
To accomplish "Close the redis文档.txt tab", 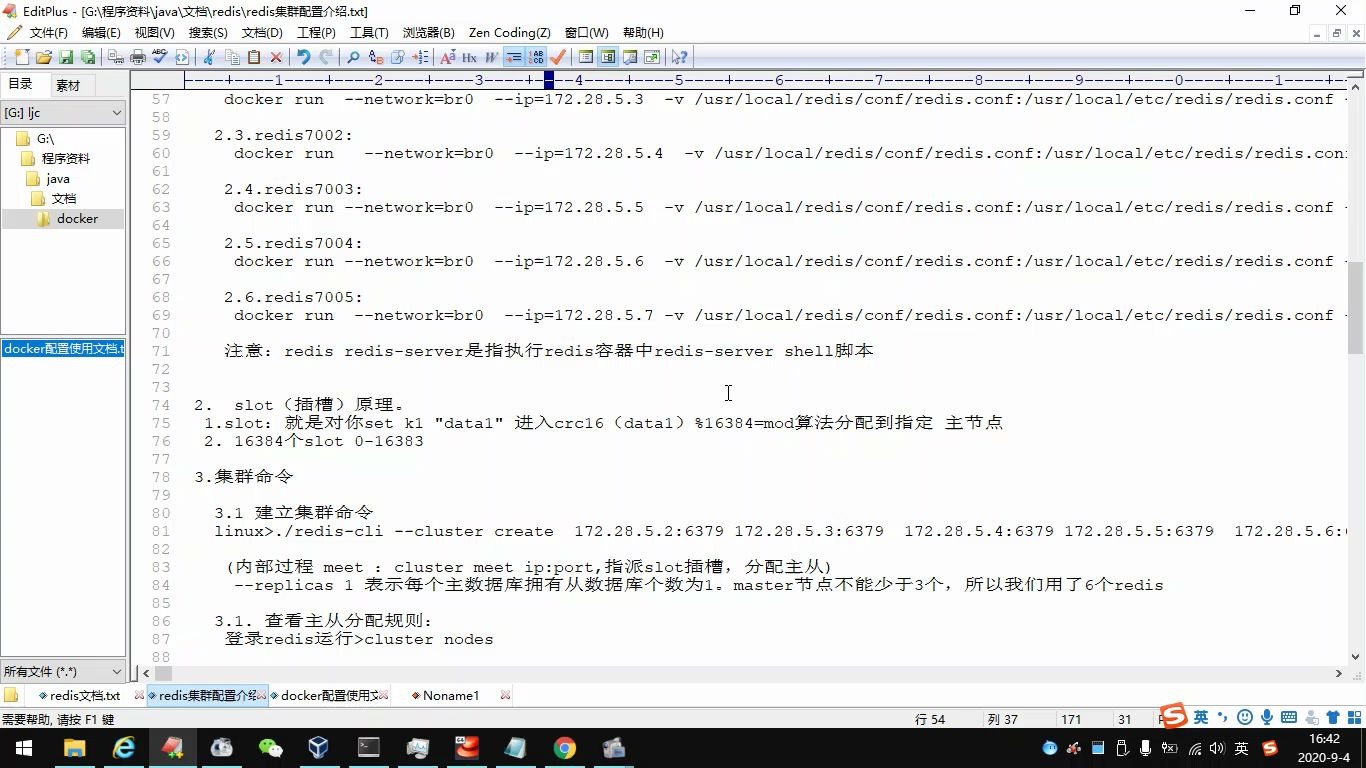I will 139,695.
